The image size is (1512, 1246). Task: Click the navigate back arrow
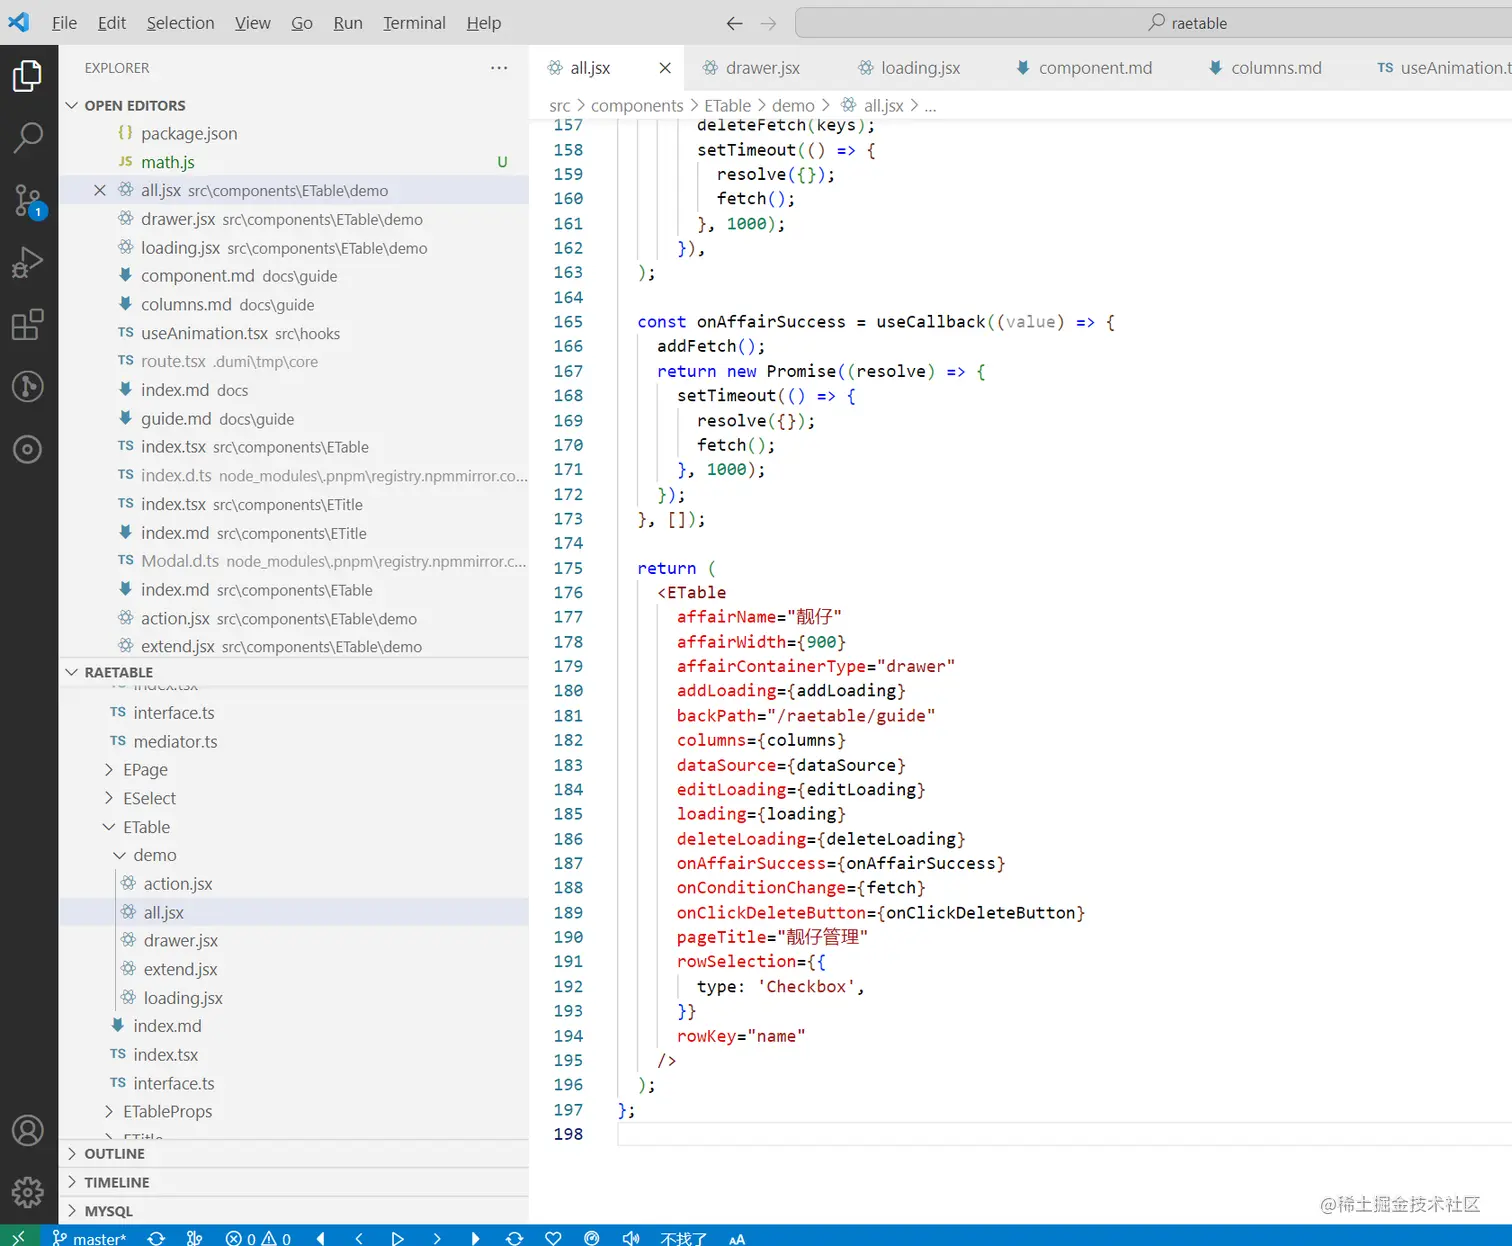tap(734, 23)
